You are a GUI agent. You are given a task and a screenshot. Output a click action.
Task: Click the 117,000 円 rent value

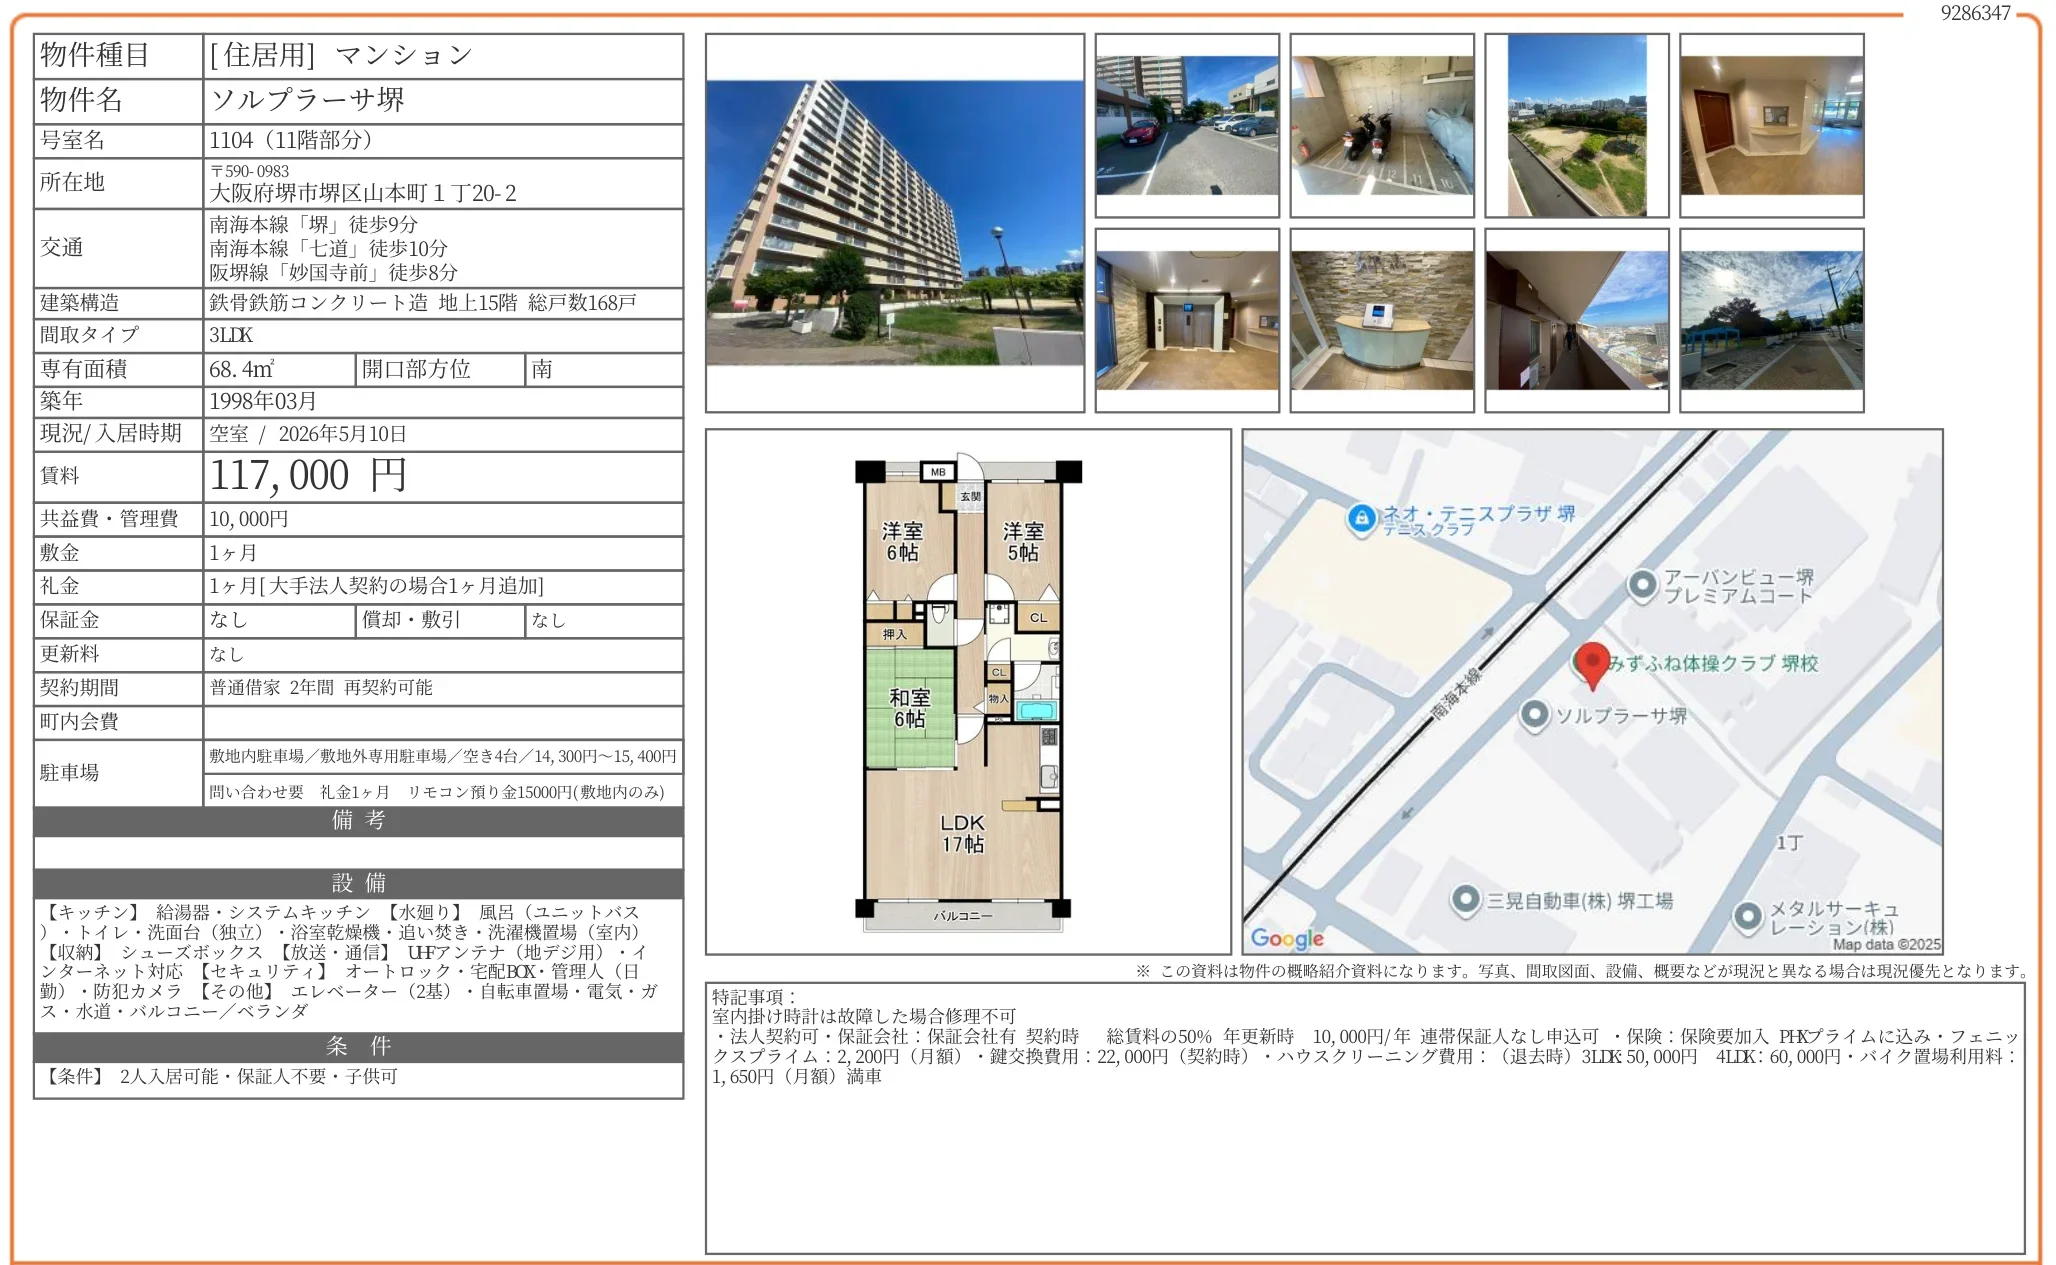click(308, 476)
